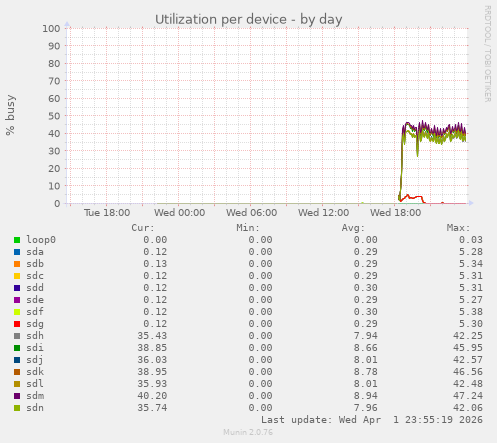Click sdk max value 46.56
The height and width of the screenshot is (443, 497).
click(x=468, y=372)
